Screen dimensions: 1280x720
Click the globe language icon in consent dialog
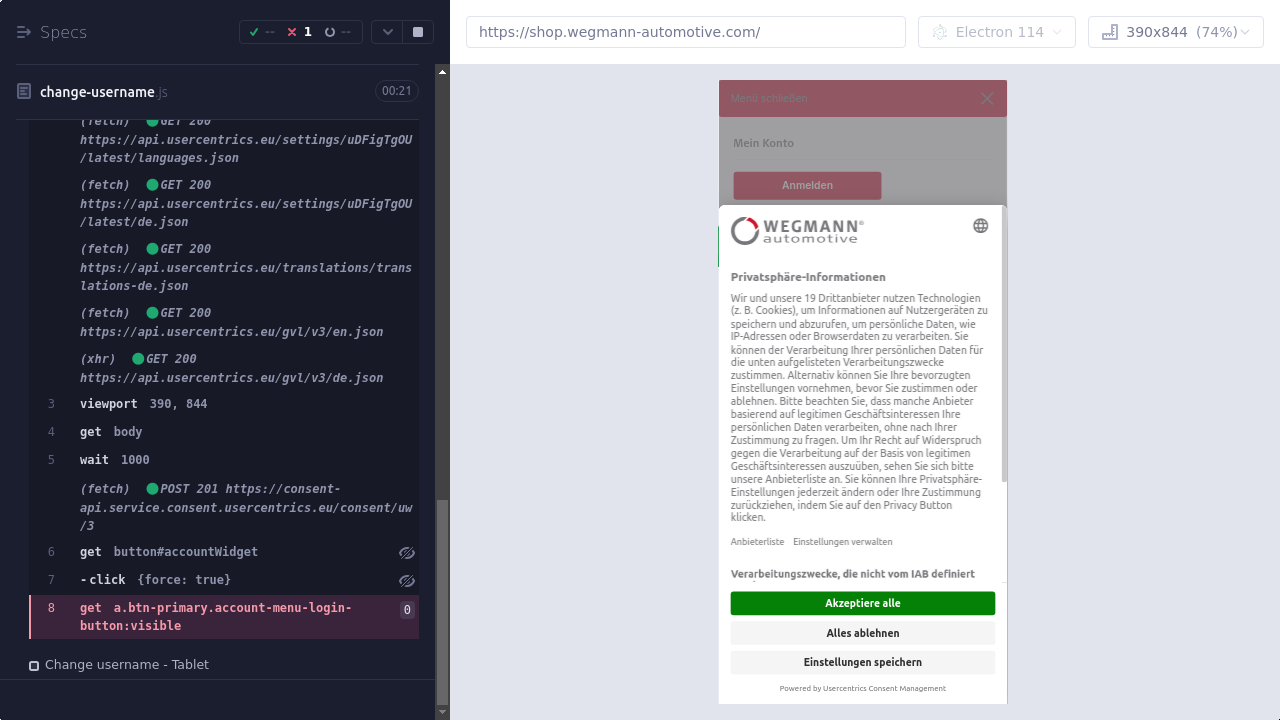980,226
